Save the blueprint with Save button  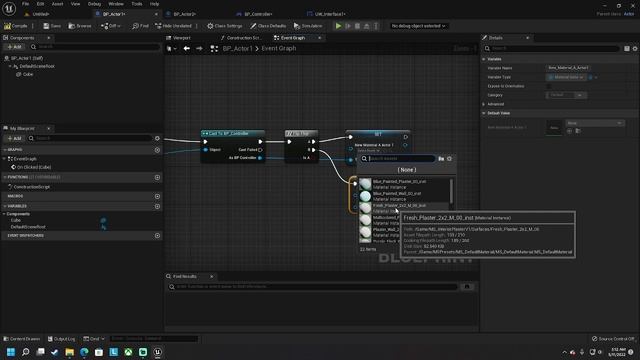[x=52, y=26]
